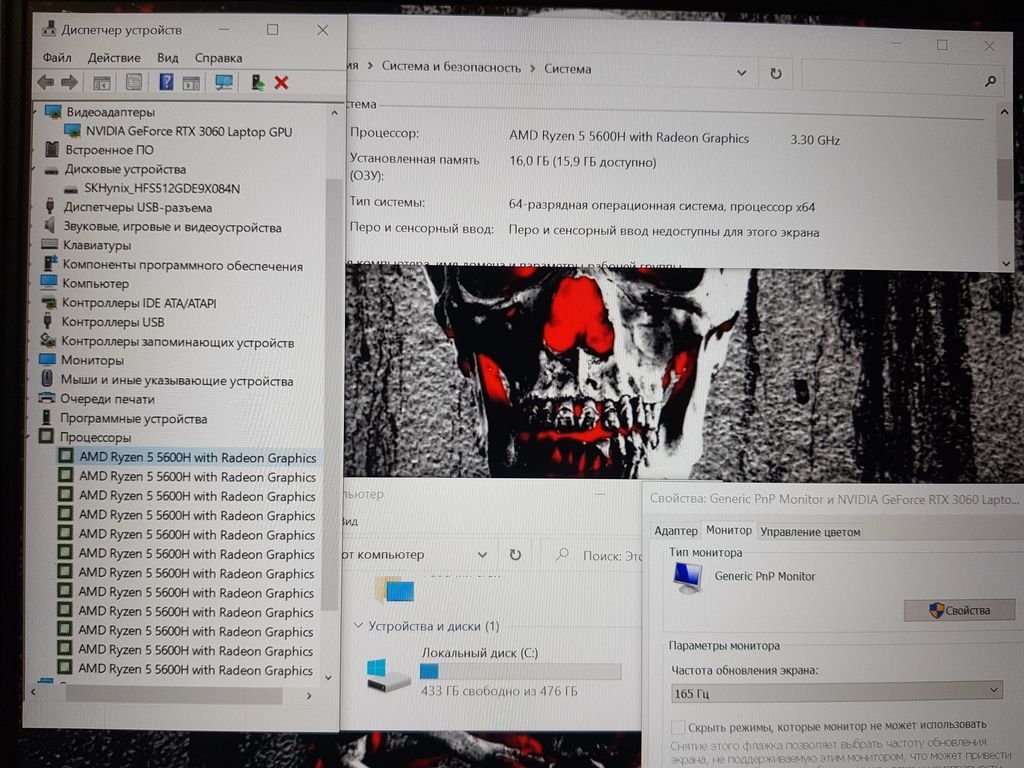Image resolution: width=1024 pixels, height=768 pixels.
Task: Select the Контроллеры USB category
Action: pyautogui.click(x=113, y=322)
